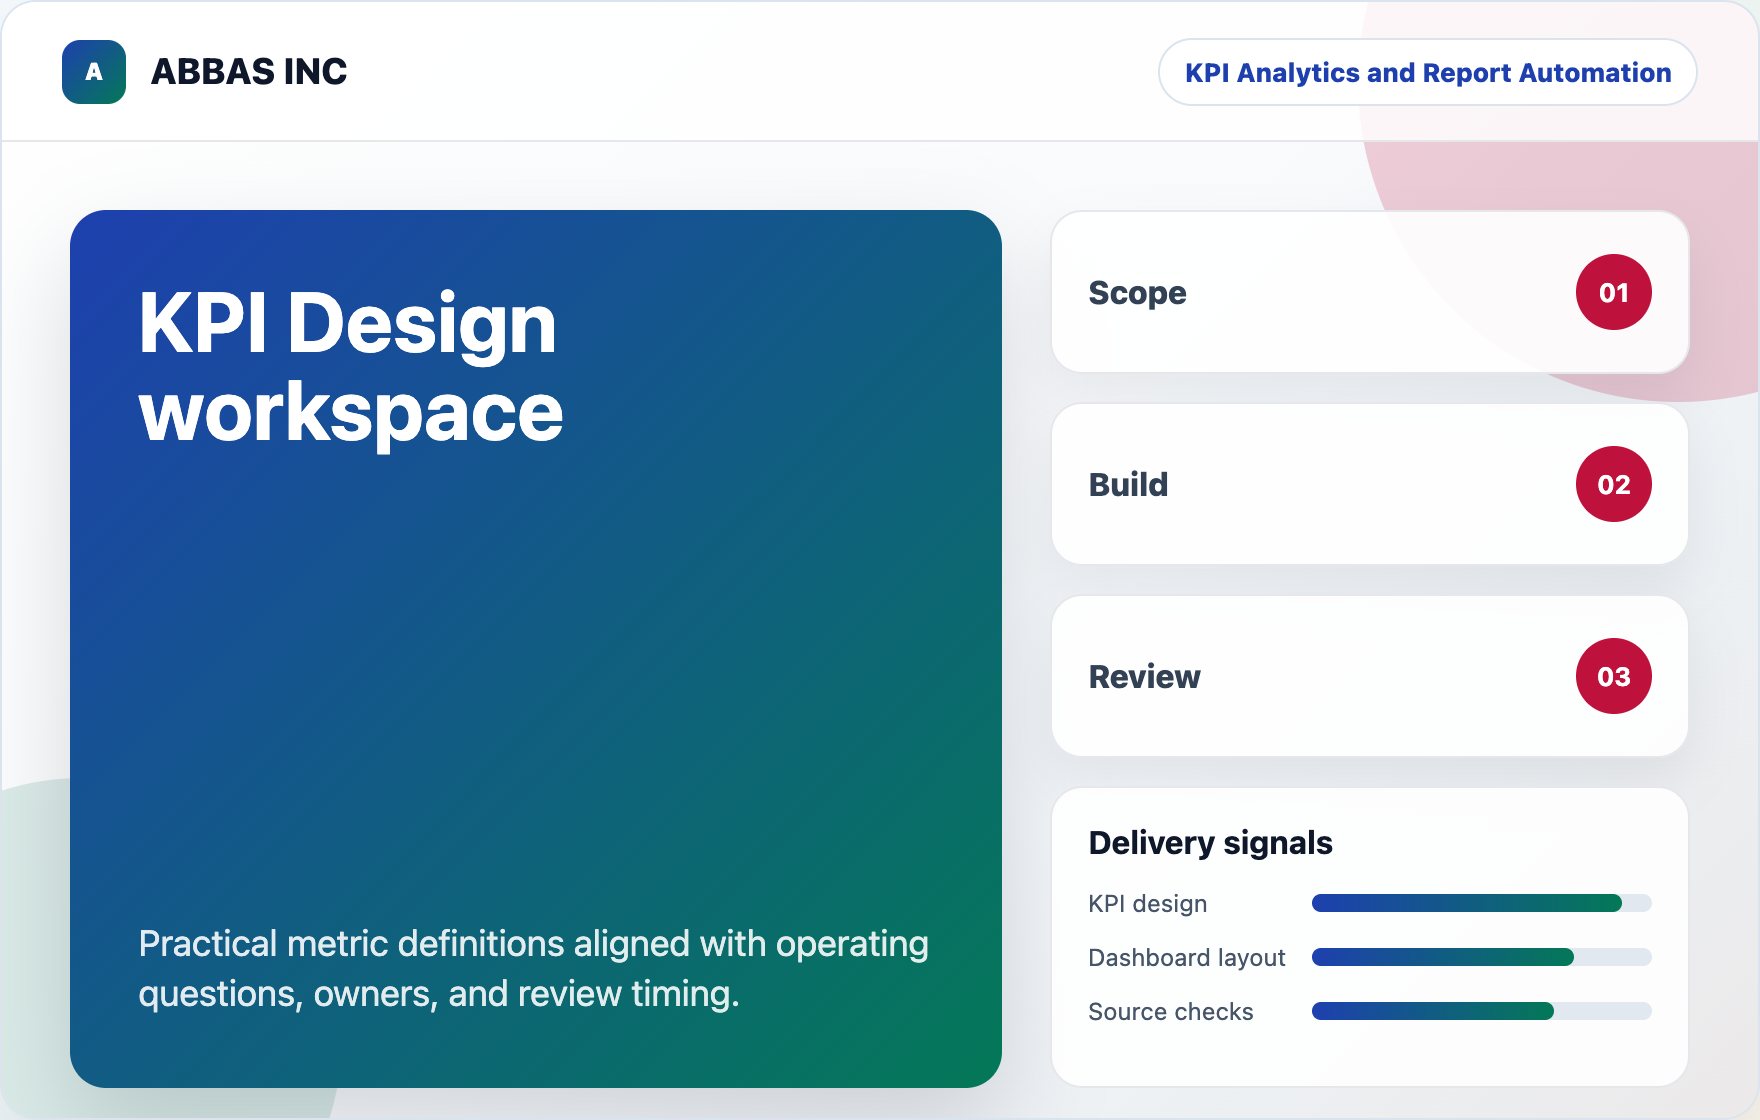The width and height of the screenshot is (1760, 1120).
Task: Open KPI Analytics and Report Automation pill
Action: [x=1427, y=72]
